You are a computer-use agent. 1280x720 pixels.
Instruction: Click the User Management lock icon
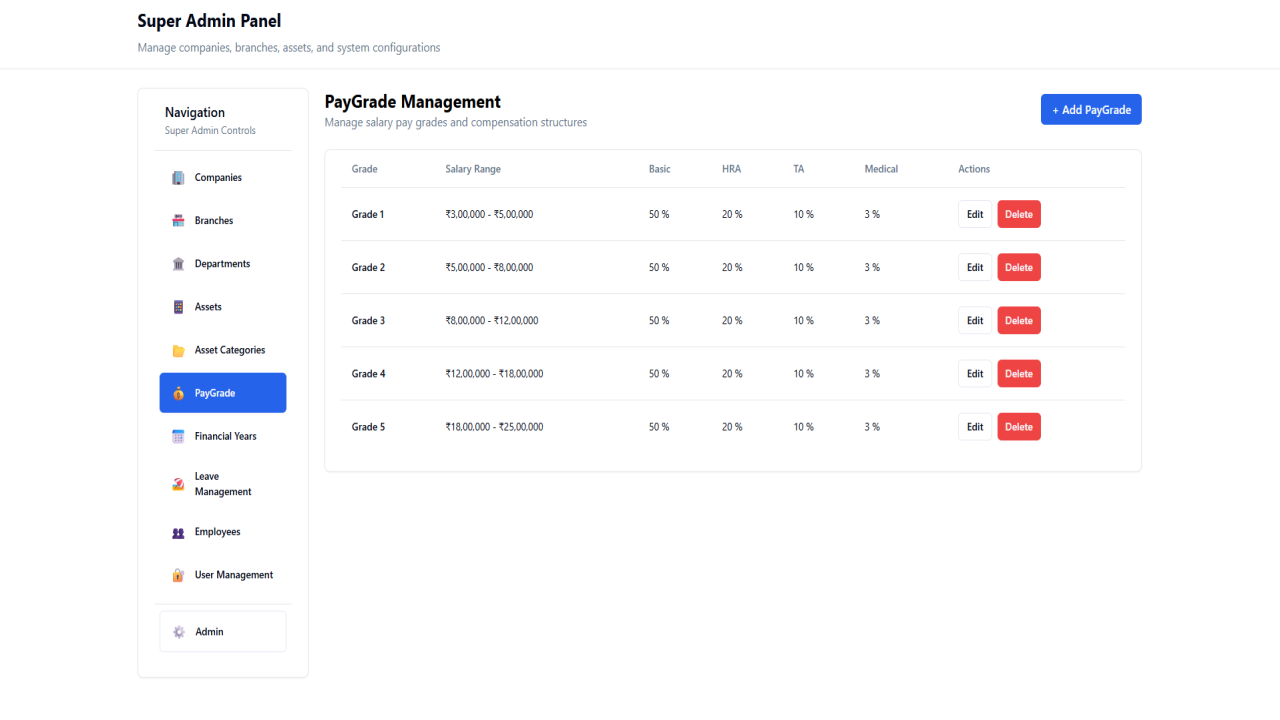pos(178,575)
